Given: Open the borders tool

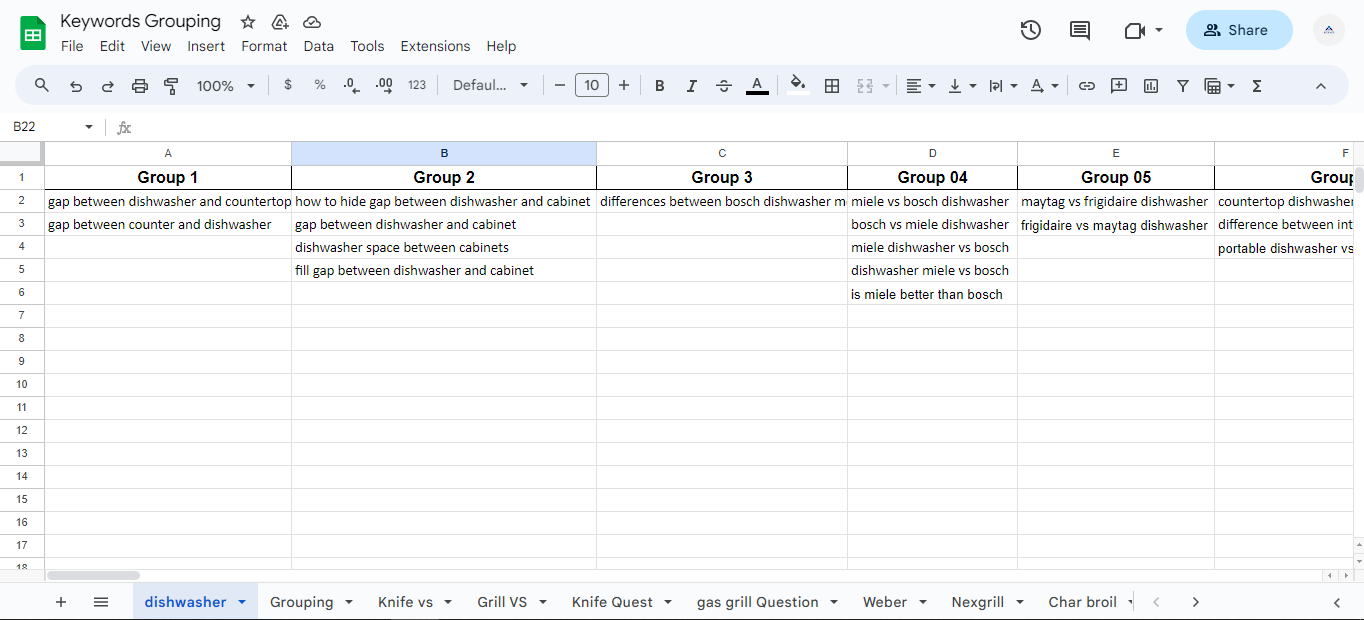Looking at the screenshot, I should pos(832,86).
